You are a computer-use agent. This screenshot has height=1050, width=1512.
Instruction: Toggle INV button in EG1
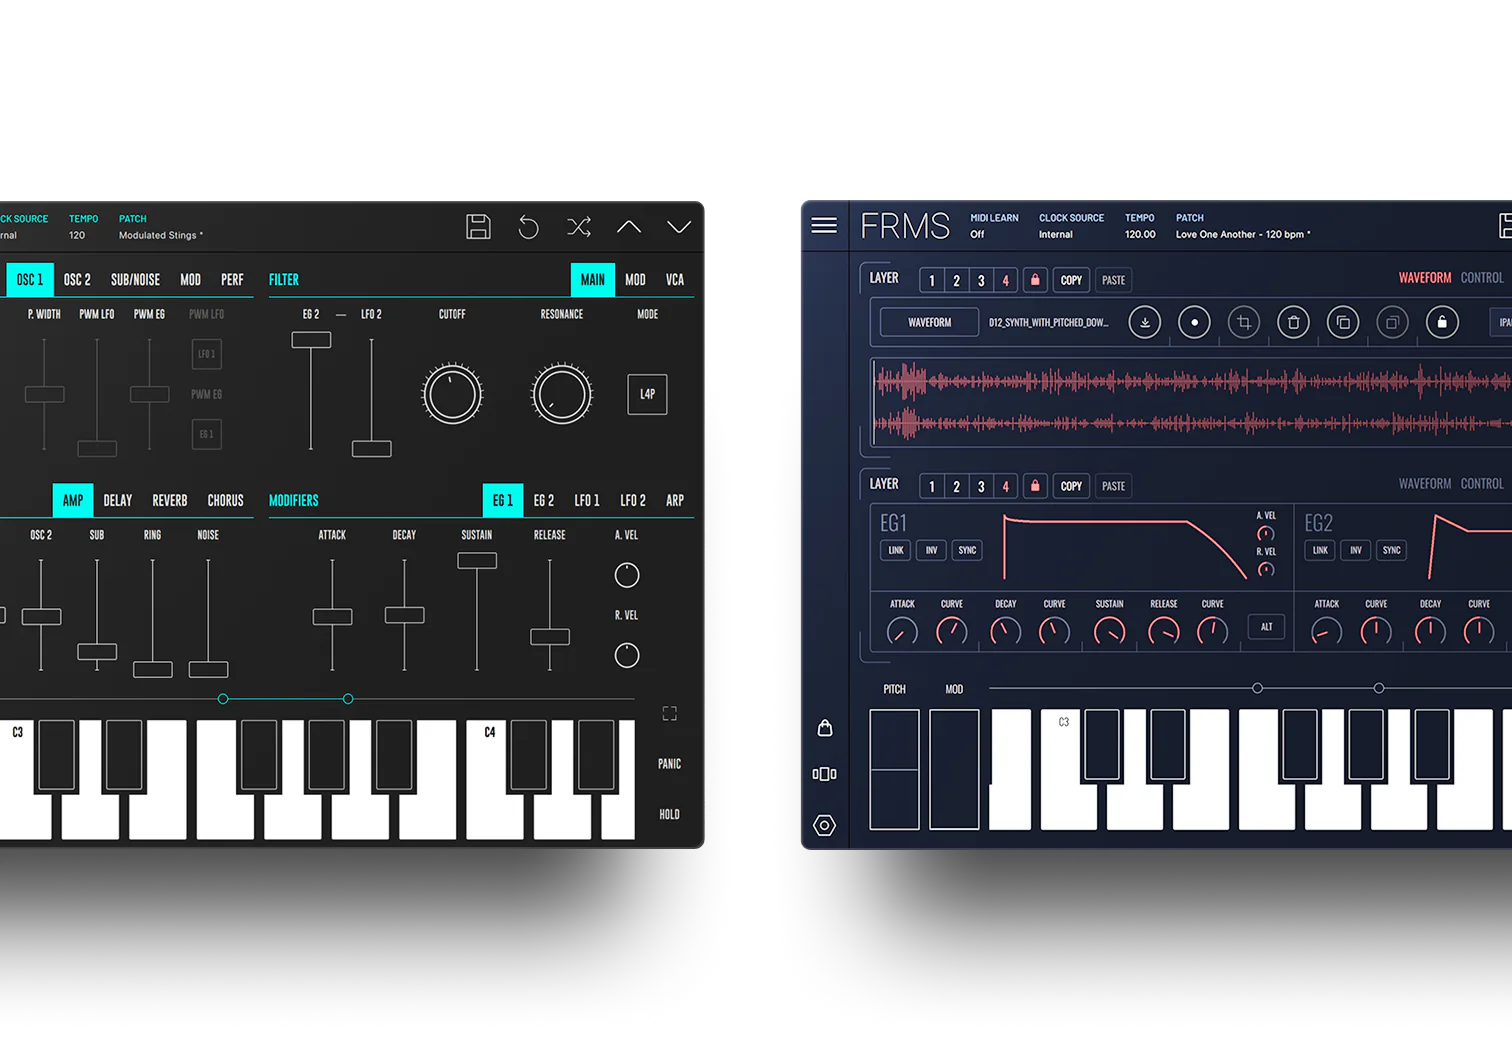pos(931,550)
